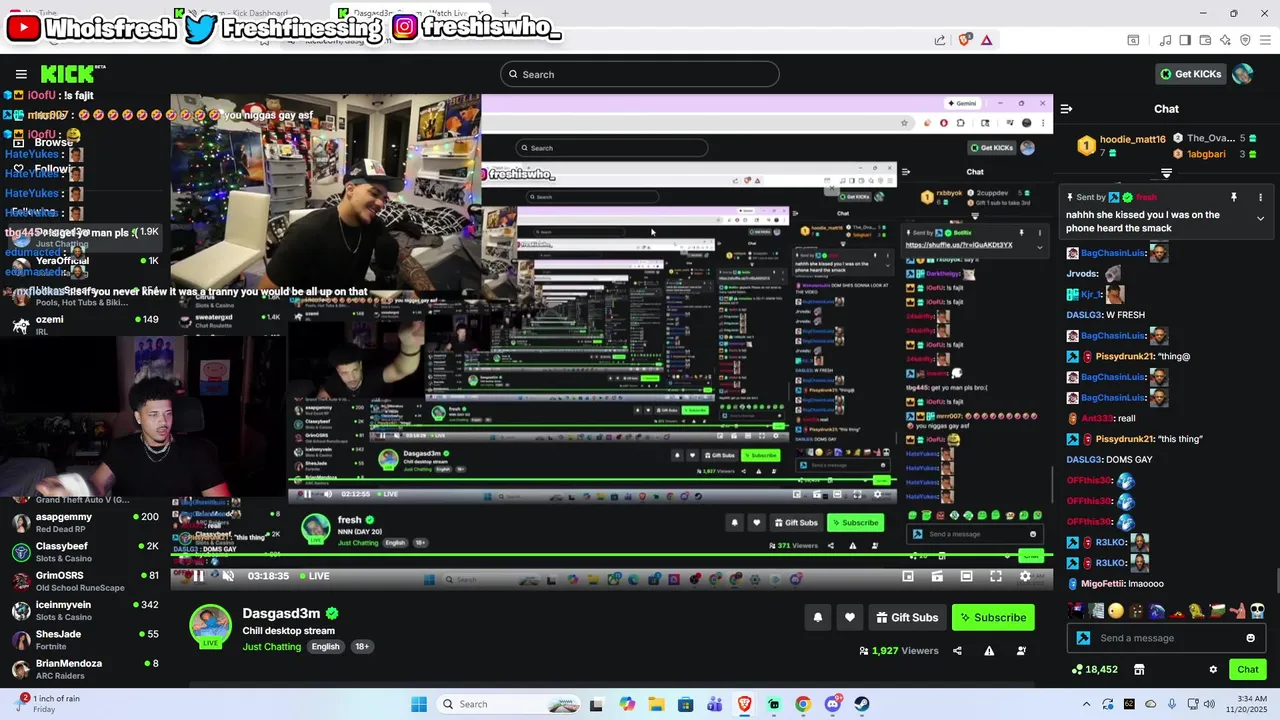Toggle notifications bell for Dasgasd3m
This screenshot has width=1280, height=720.
(818, 617)
